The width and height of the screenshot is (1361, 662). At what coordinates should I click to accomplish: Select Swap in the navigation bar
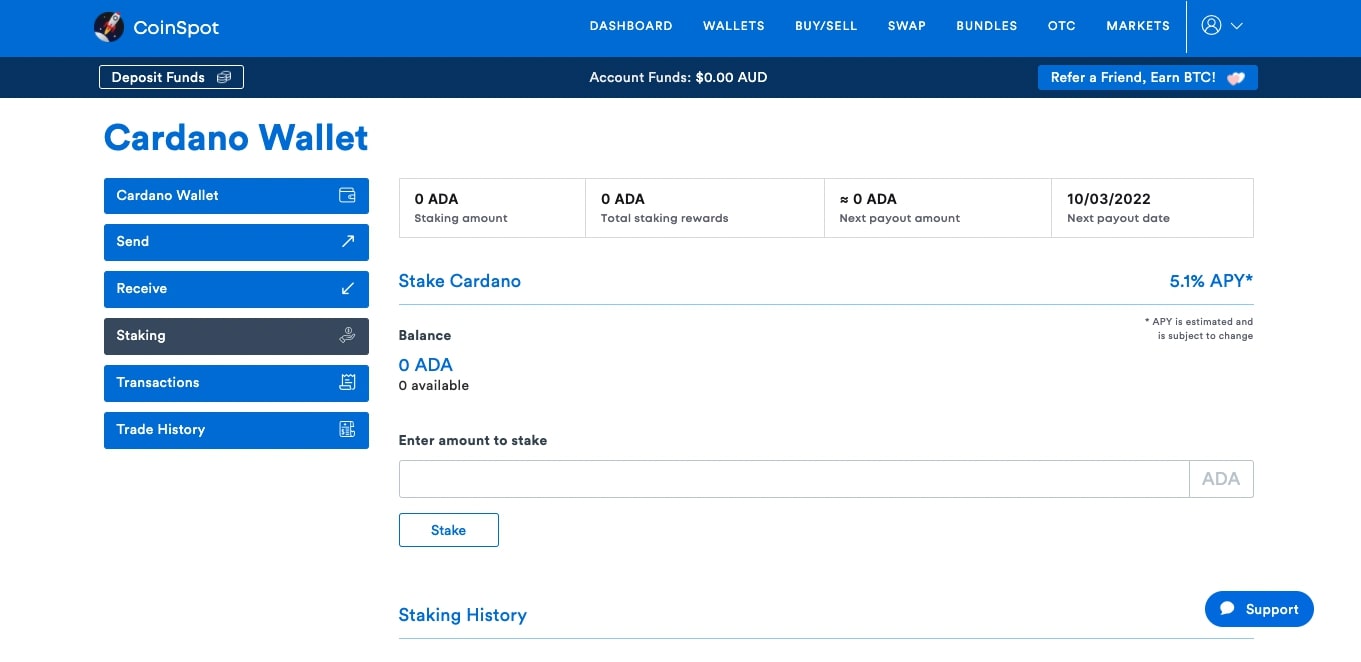[x=907, y=26]
